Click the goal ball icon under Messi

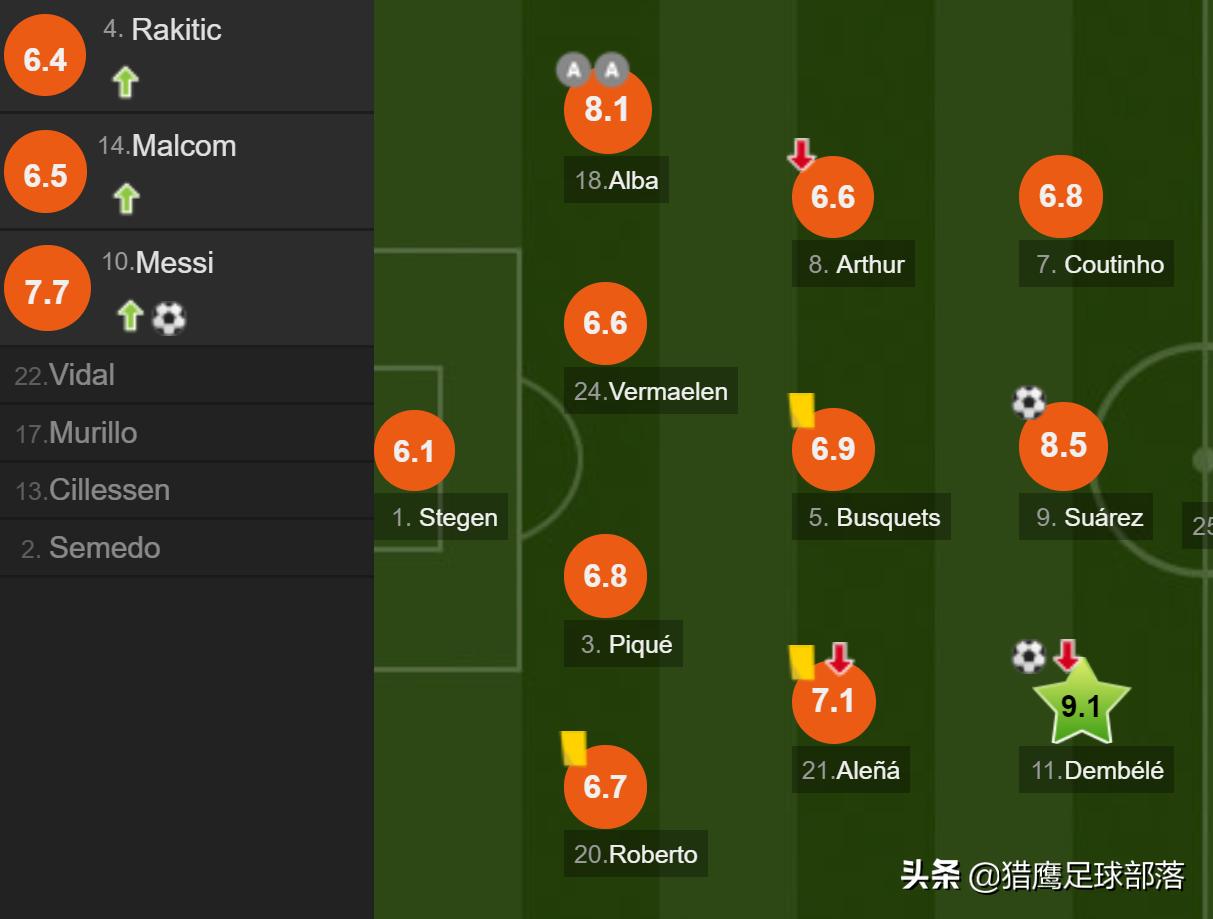click(169, 318)
